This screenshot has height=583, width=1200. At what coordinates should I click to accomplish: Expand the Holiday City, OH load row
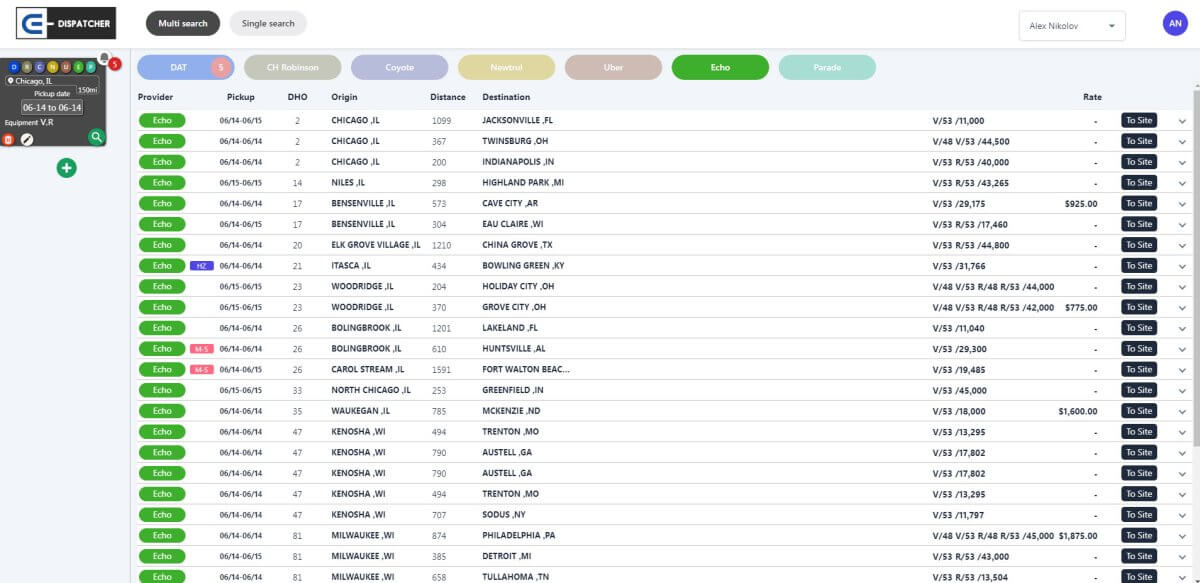(x=1182, y=287)
